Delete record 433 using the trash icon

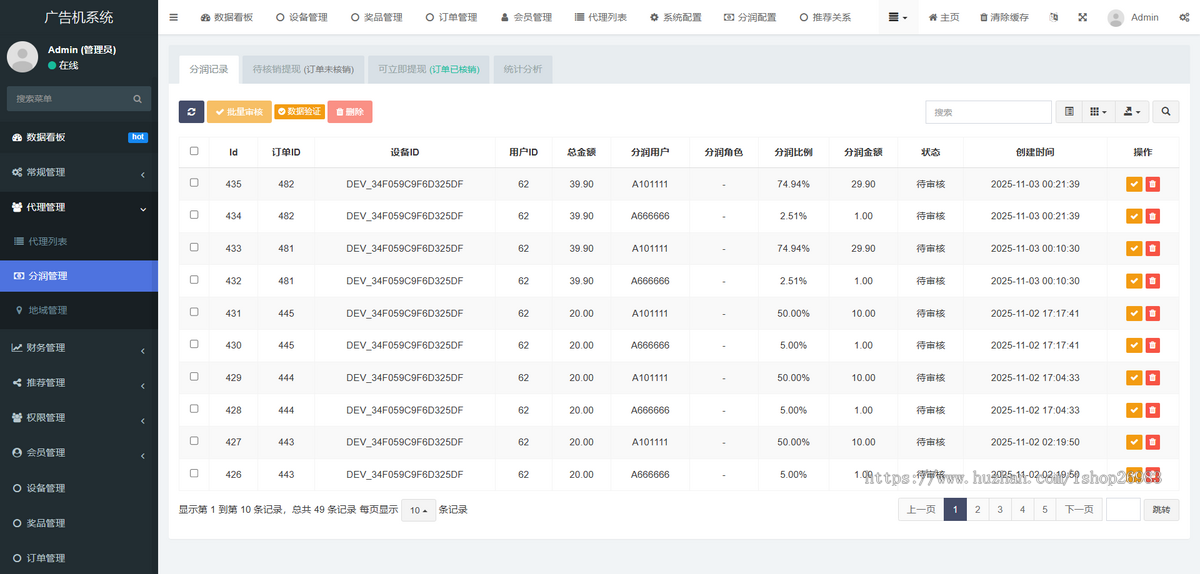tap(1152, 248)
